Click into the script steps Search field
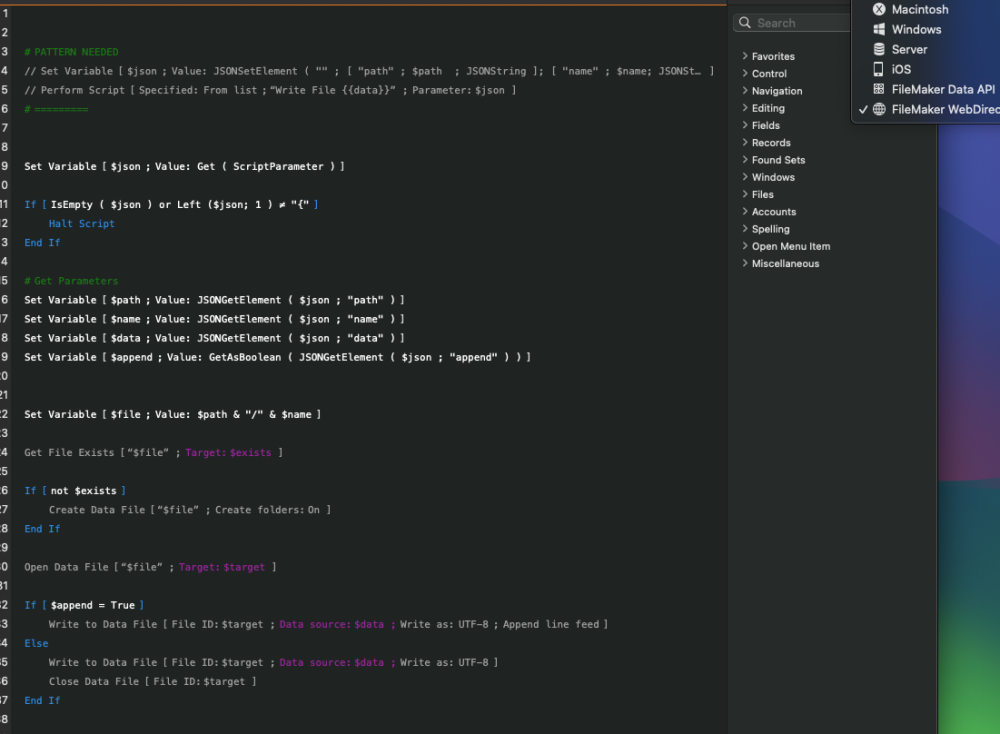Screen dimensions: 1000x734 tap(800, 23)
